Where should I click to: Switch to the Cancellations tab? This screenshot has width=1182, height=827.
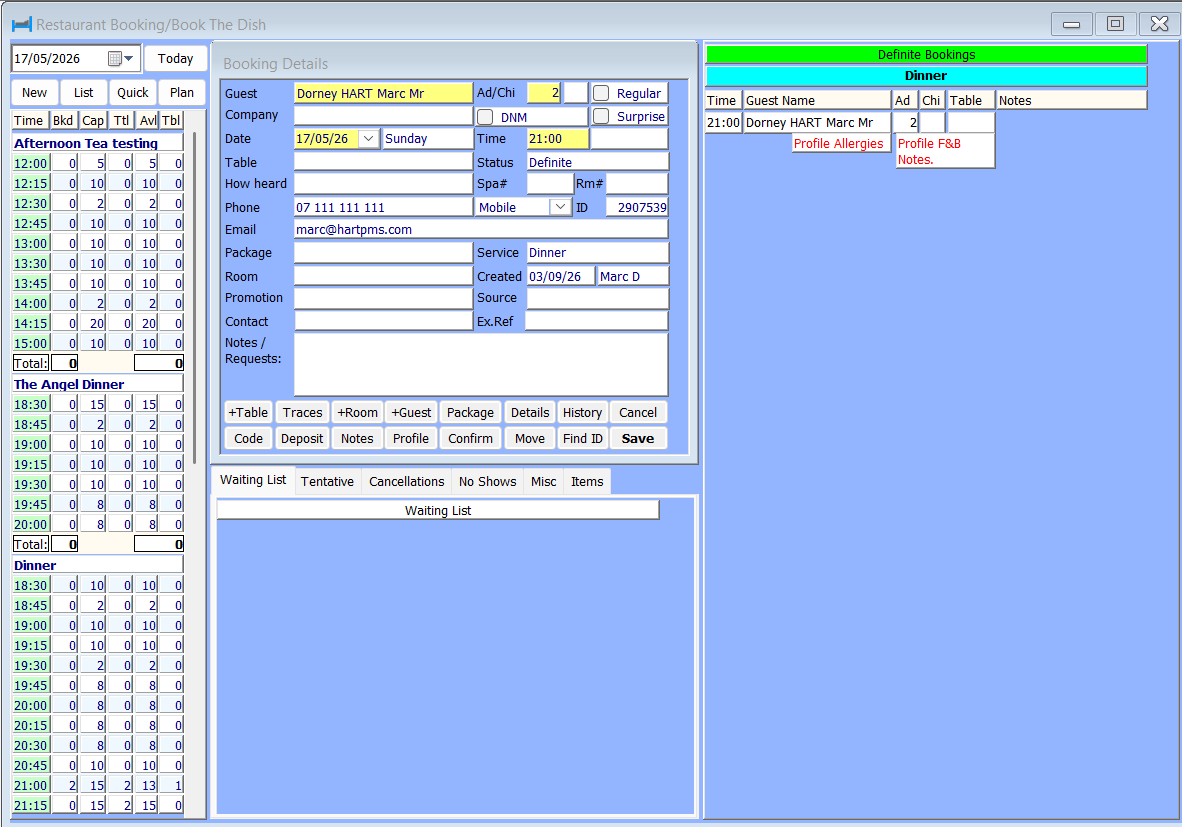(406, 482)
